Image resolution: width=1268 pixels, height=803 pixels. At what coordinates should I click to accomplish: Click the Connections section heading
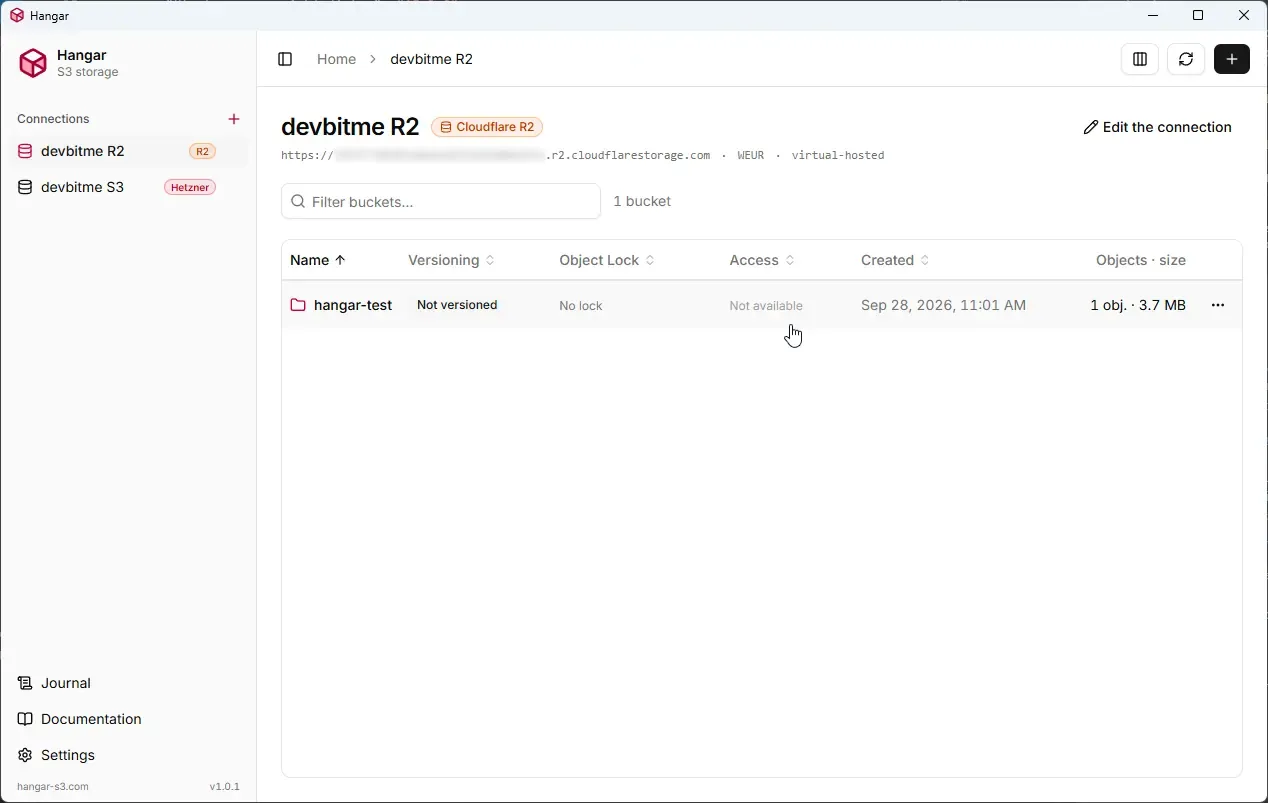pos(53,119)
